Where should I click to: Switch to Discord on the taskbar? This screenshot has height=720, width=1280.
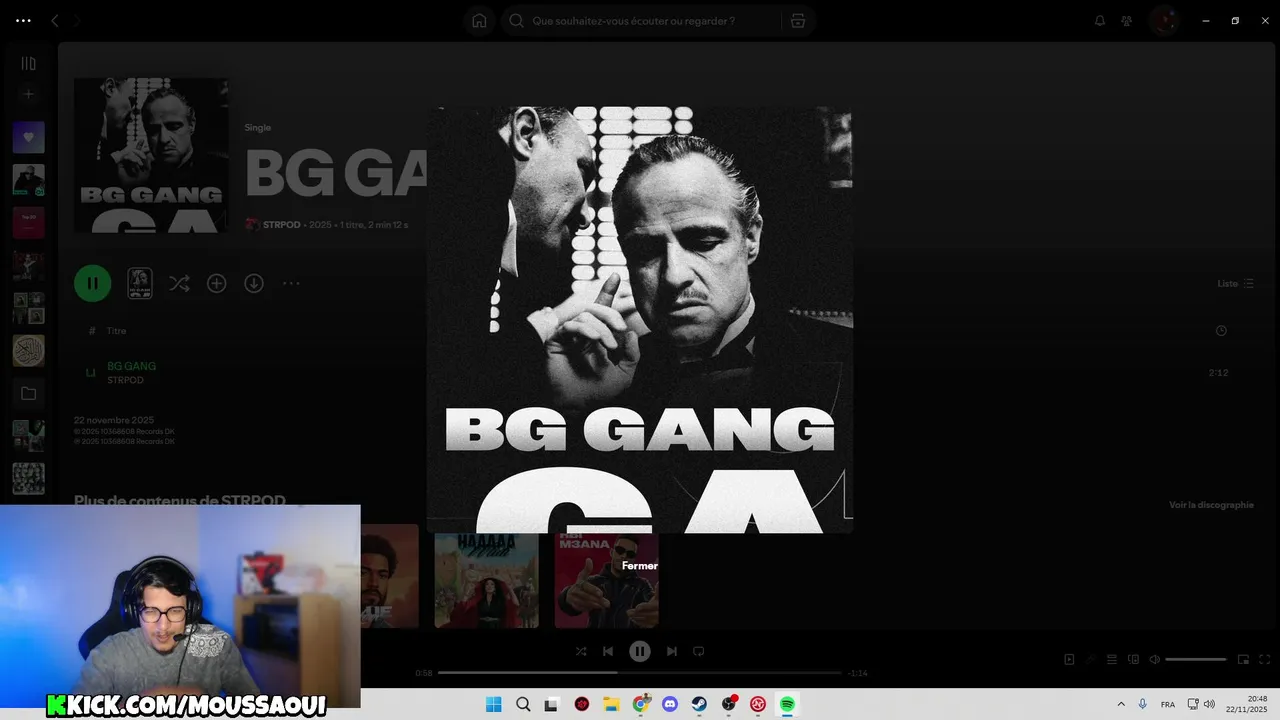click(x=670, y=705)
